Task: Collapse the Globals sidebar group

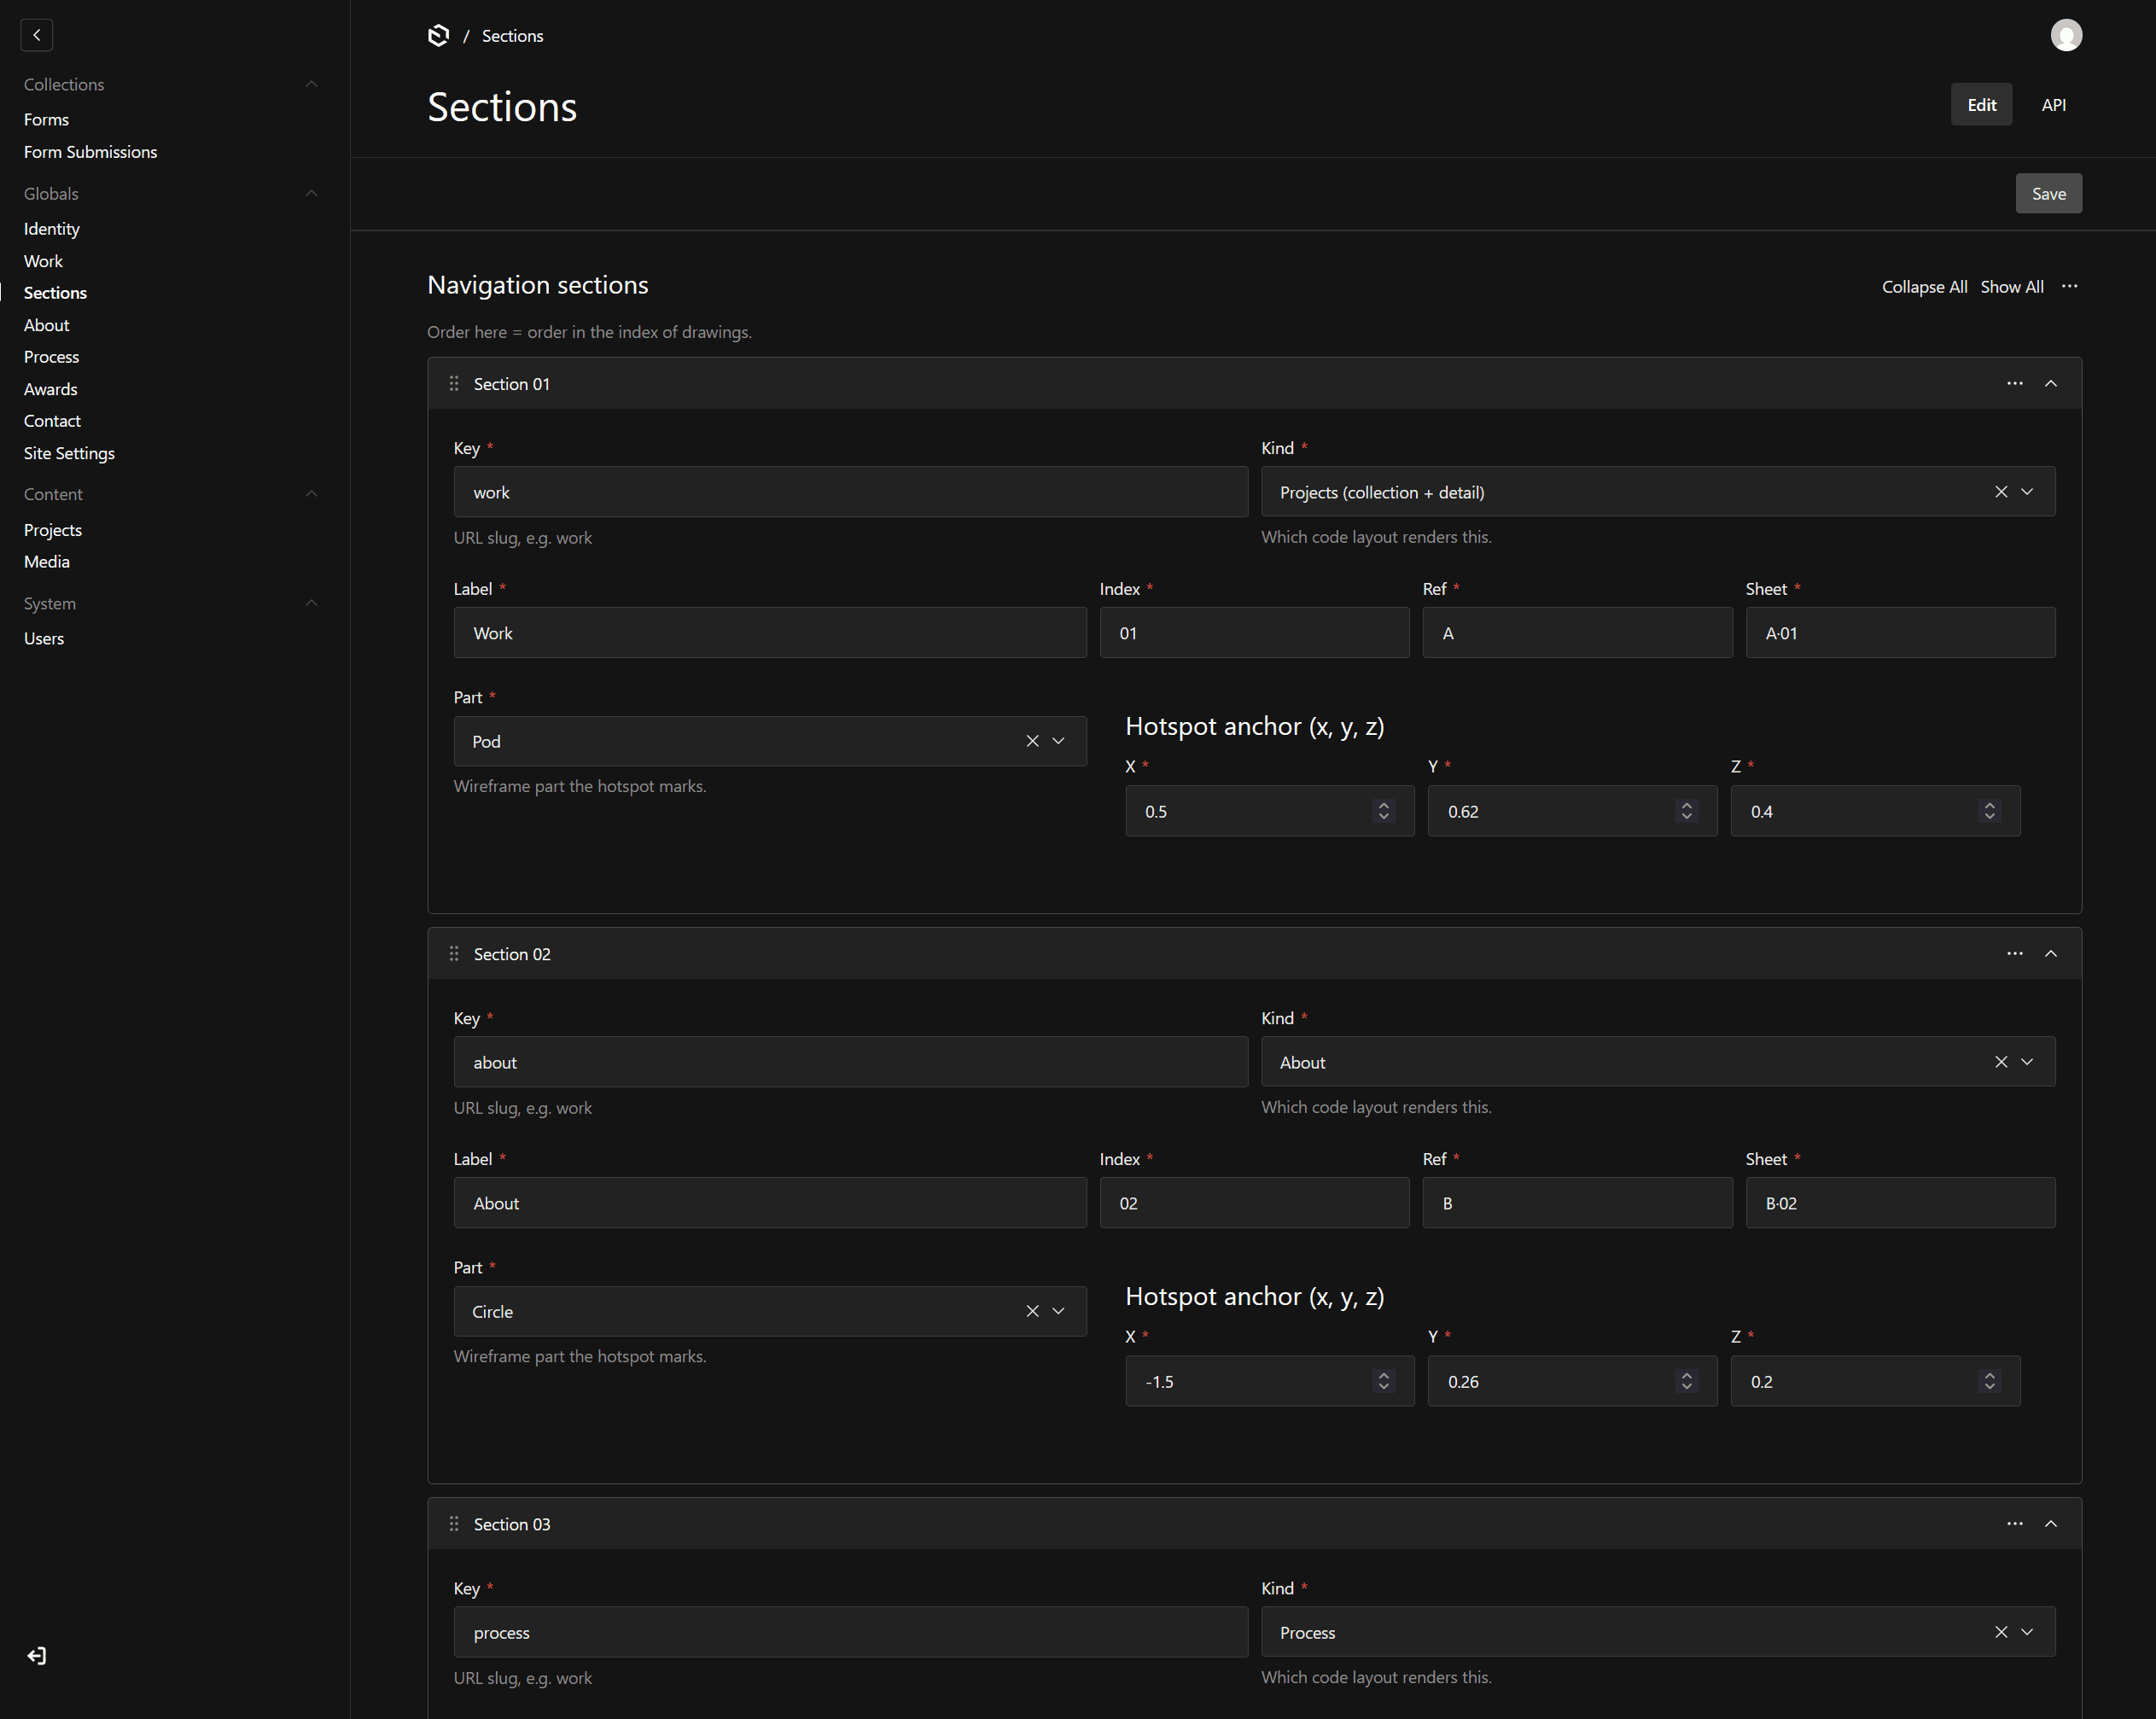Action: click(x=311, y=193)
